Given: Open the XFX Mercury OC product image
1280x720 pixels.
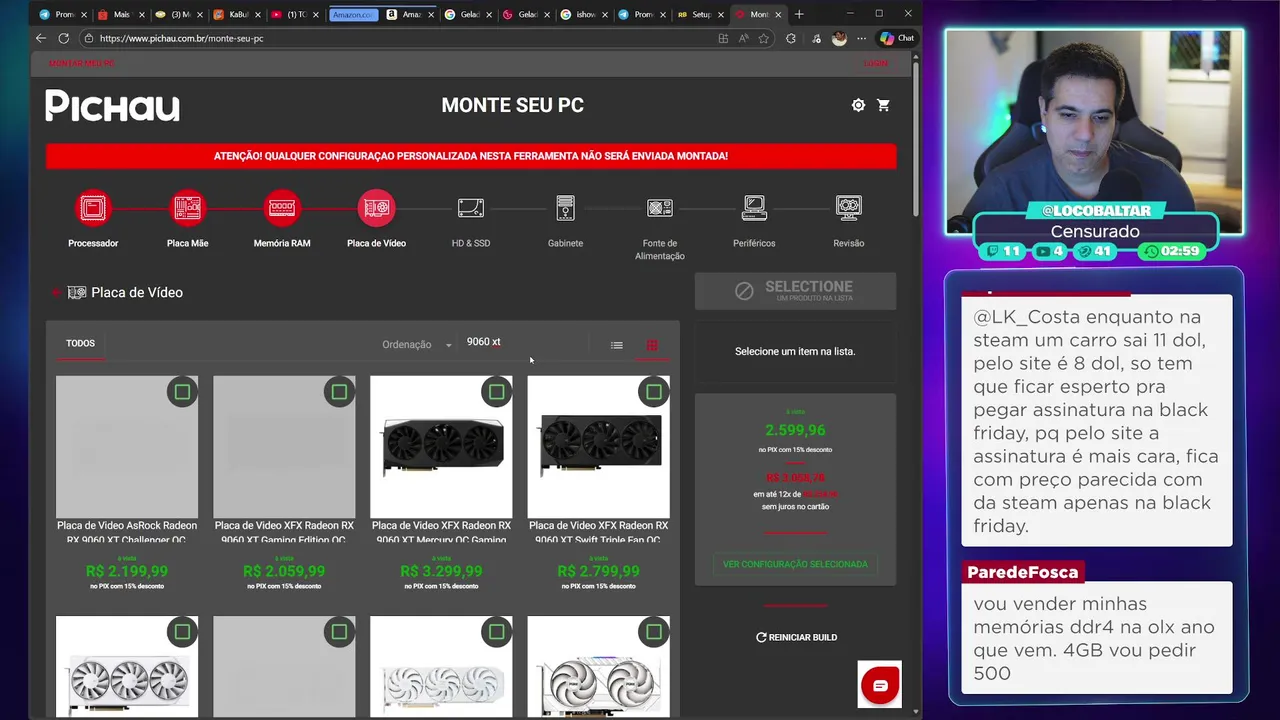Looking at the screenshot, I should 441,446.
